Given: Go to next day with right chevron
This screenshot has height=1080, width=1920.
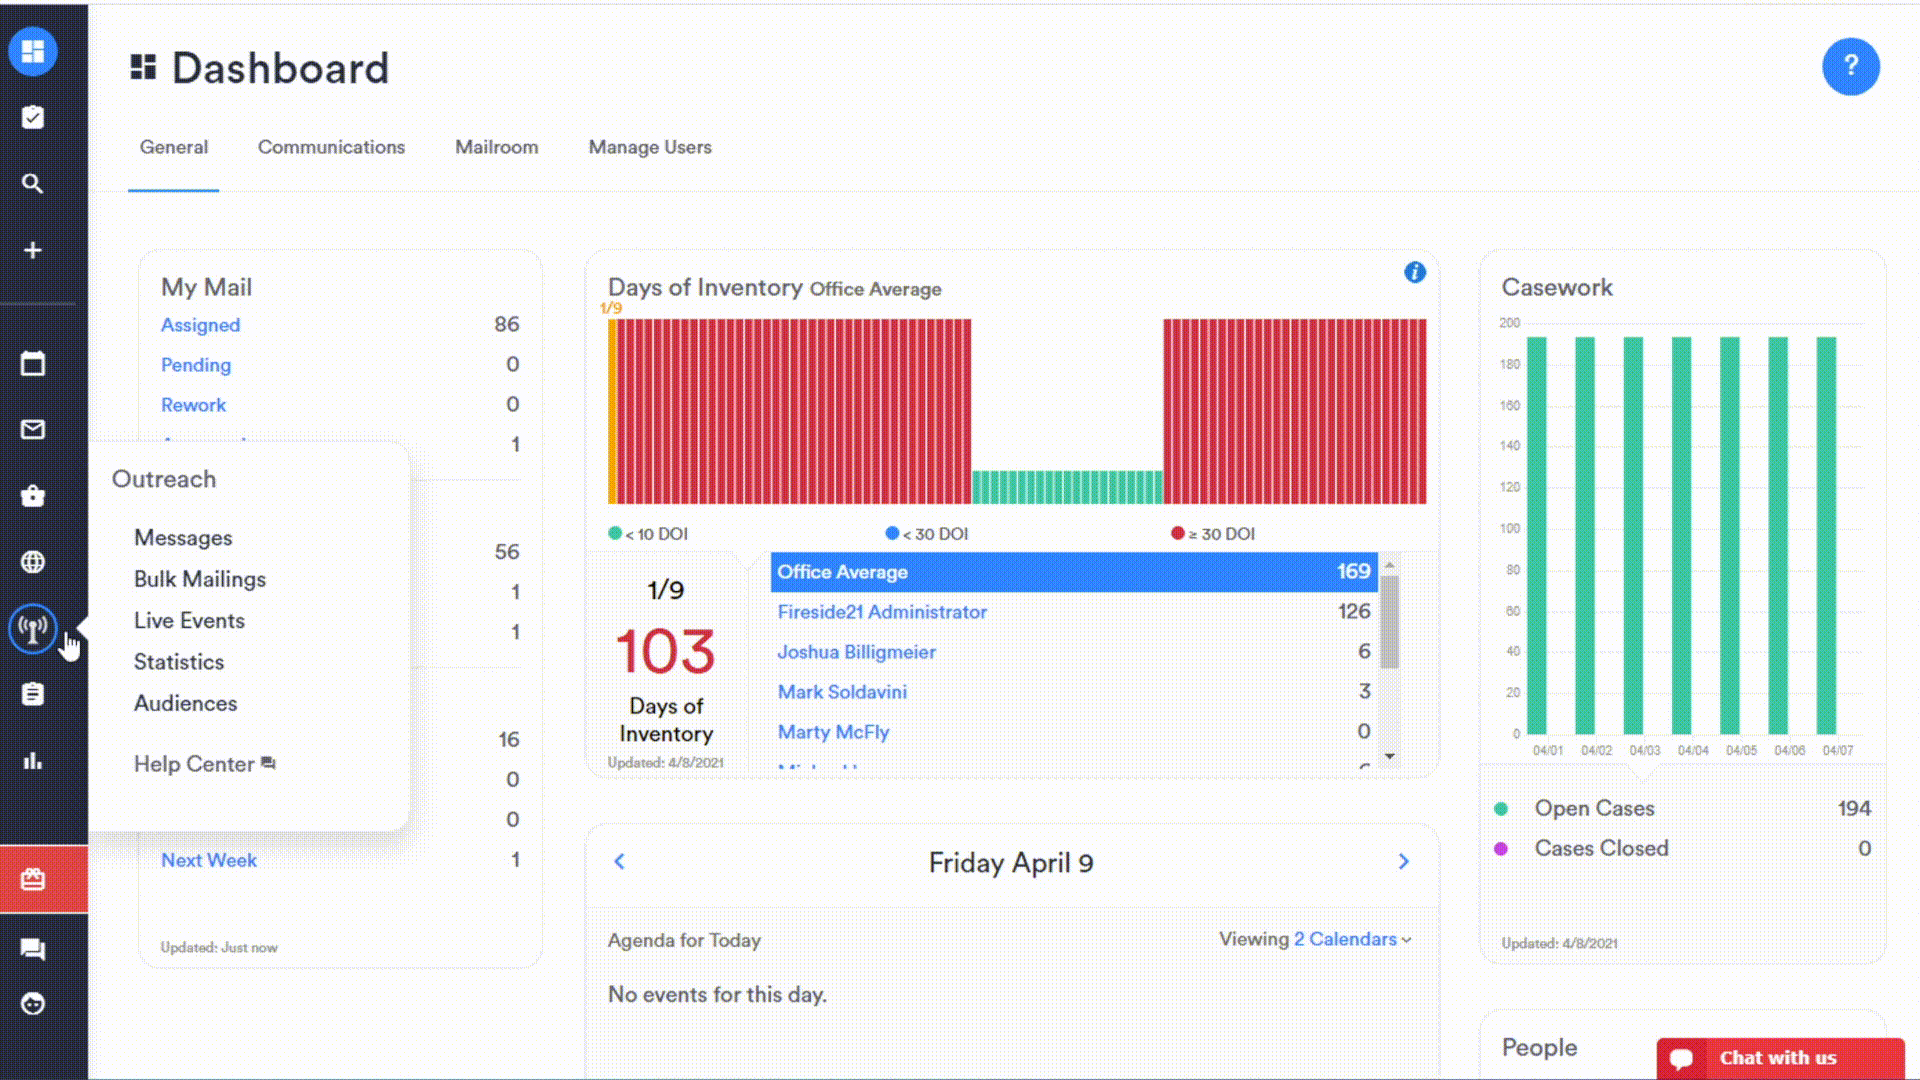Looking at the screenshot, I should coord(1403,861).
